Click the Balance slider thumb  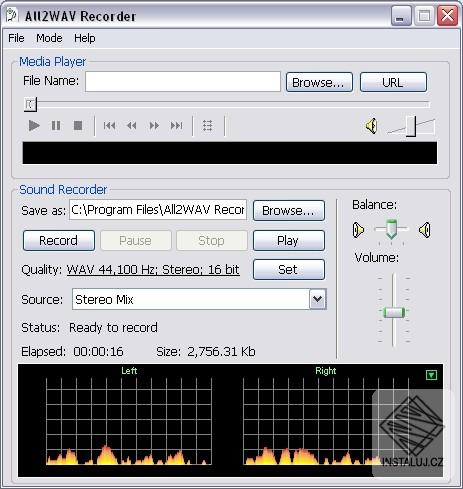(x=391, y=229)
